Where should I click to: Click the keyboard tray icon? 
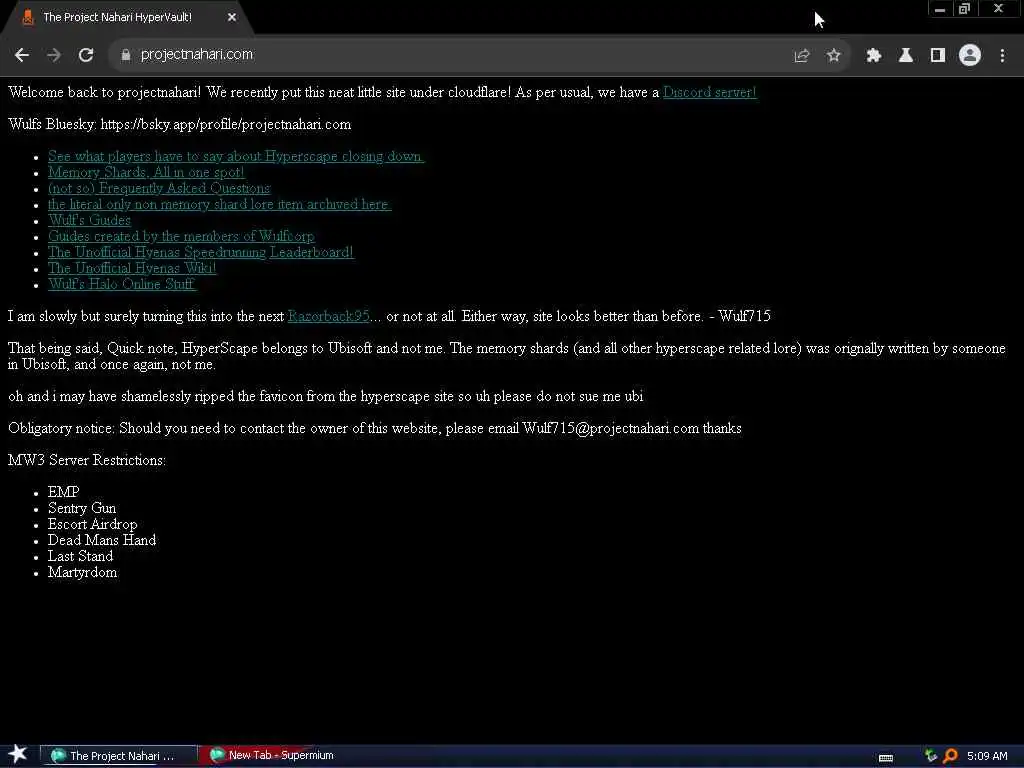886,758
